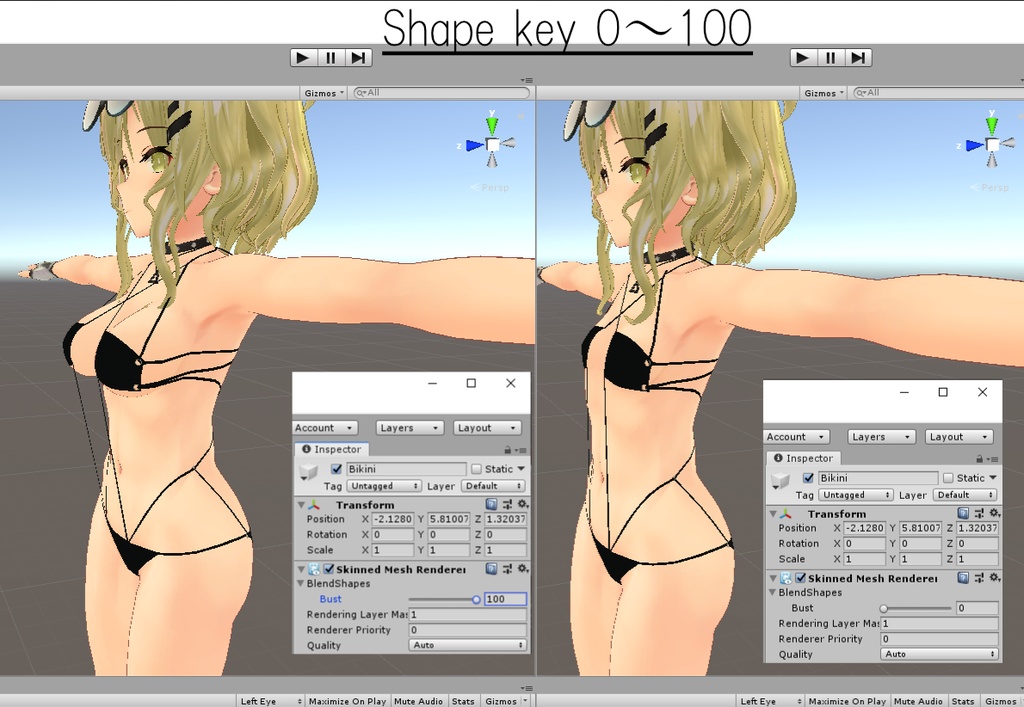Open the Tag dropdown set to Untagged
Image resolution: width=1024 pixels, height=707 pixels.
pos(383,485)
